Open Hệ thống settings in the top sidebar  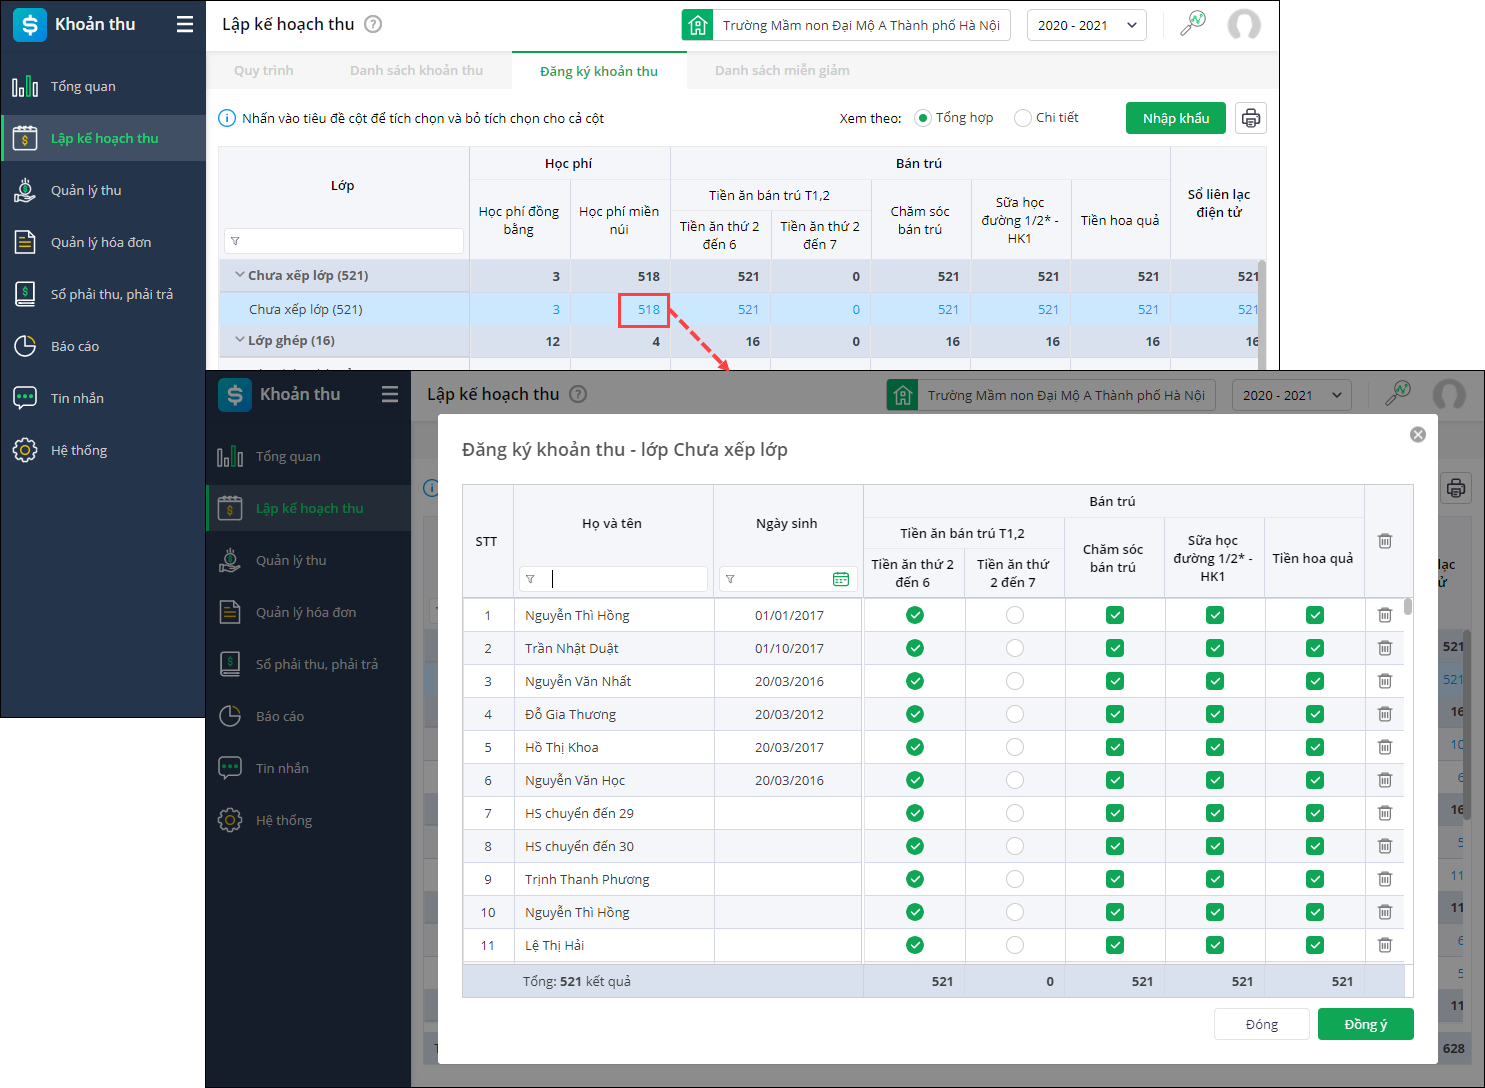79,450
